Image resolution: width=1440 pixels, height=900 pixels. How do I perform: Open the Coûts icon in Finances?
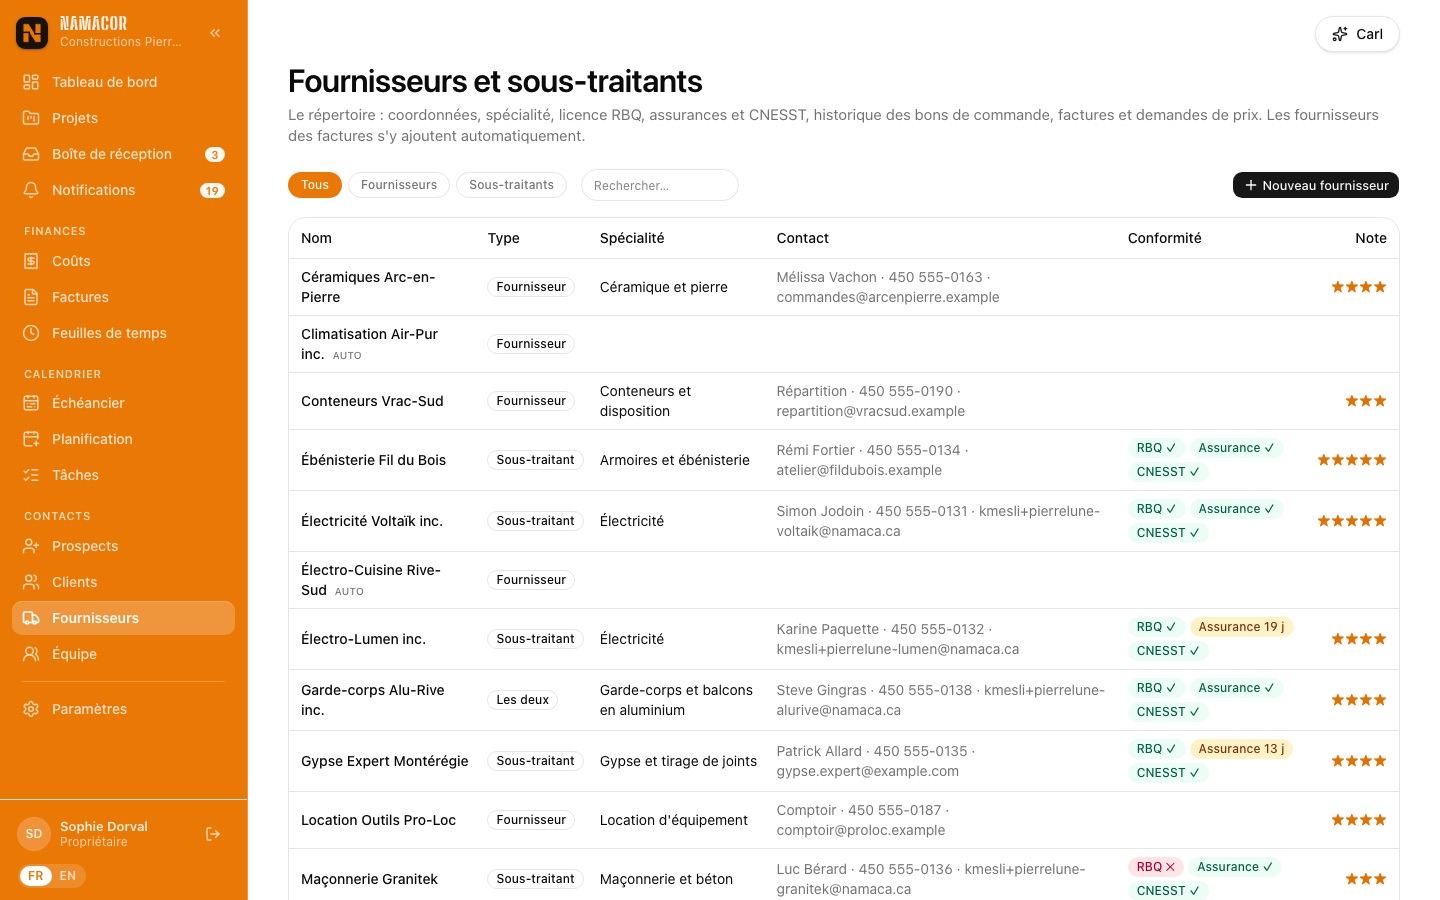tap(31, 261)
